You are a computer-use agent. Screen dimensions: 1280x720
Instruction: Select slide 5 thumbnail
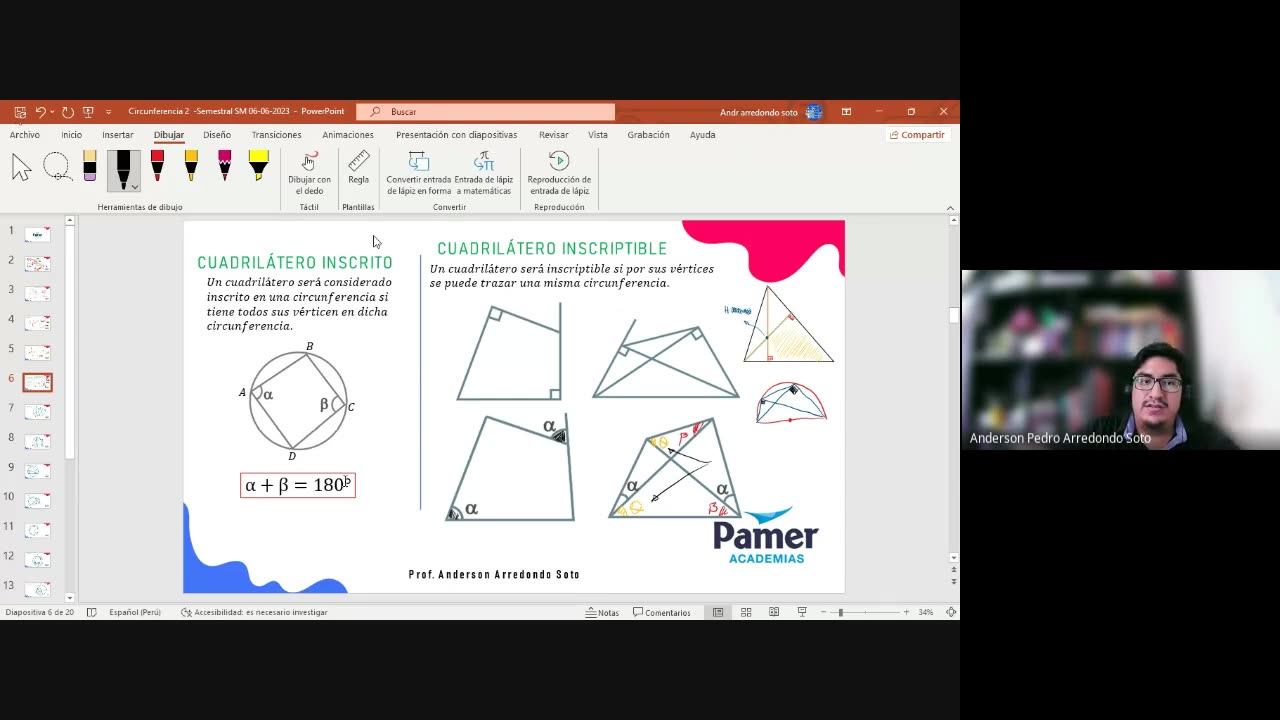(x=37, y=352)
